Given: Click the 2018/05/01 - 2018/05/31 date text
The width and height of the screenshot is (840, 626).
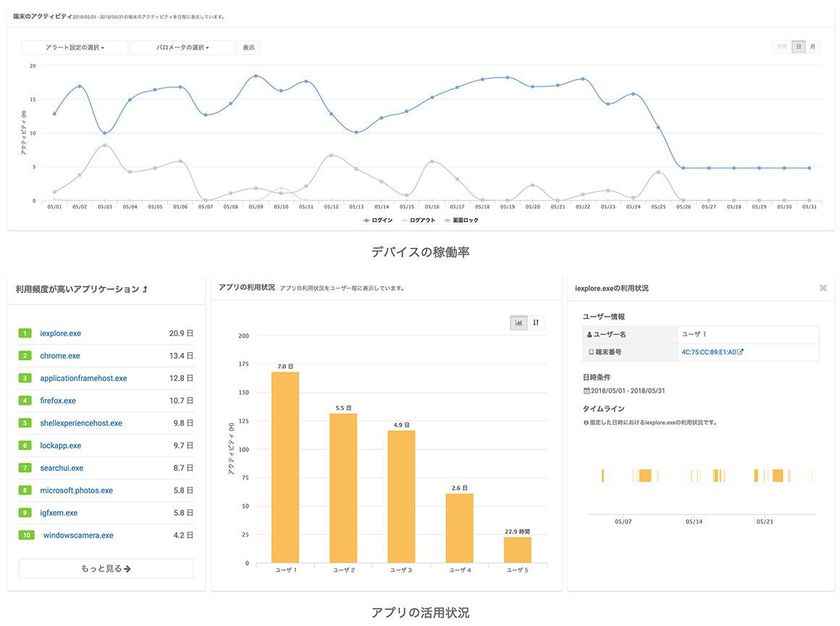Looking at the screenshot, I should pos(628,390).
